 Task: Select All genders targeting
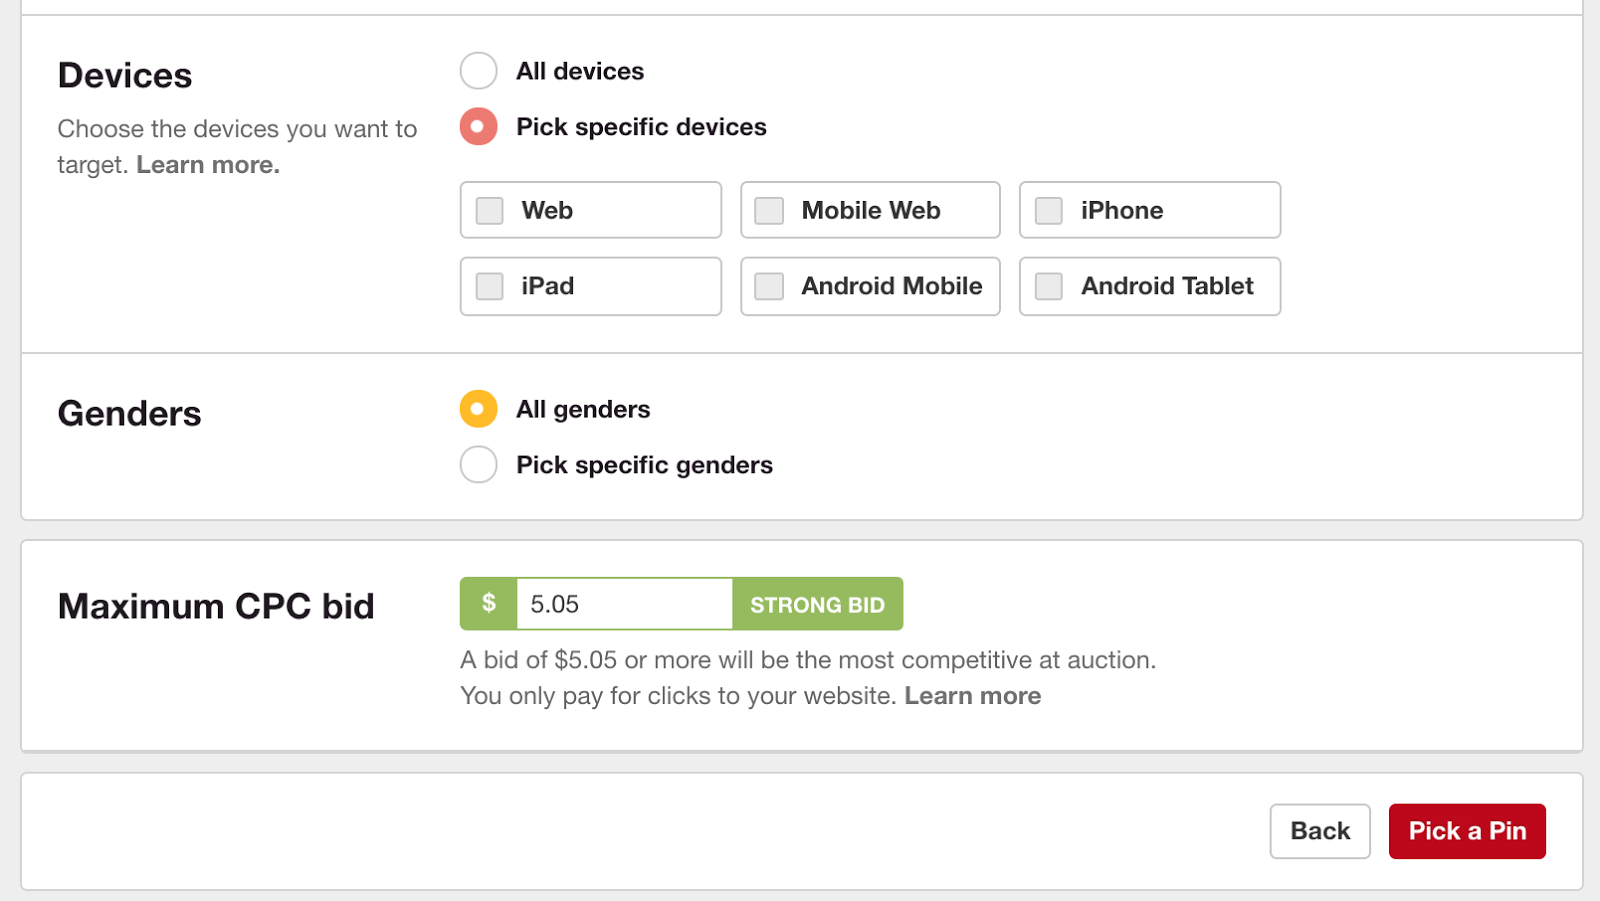[478, 409]
